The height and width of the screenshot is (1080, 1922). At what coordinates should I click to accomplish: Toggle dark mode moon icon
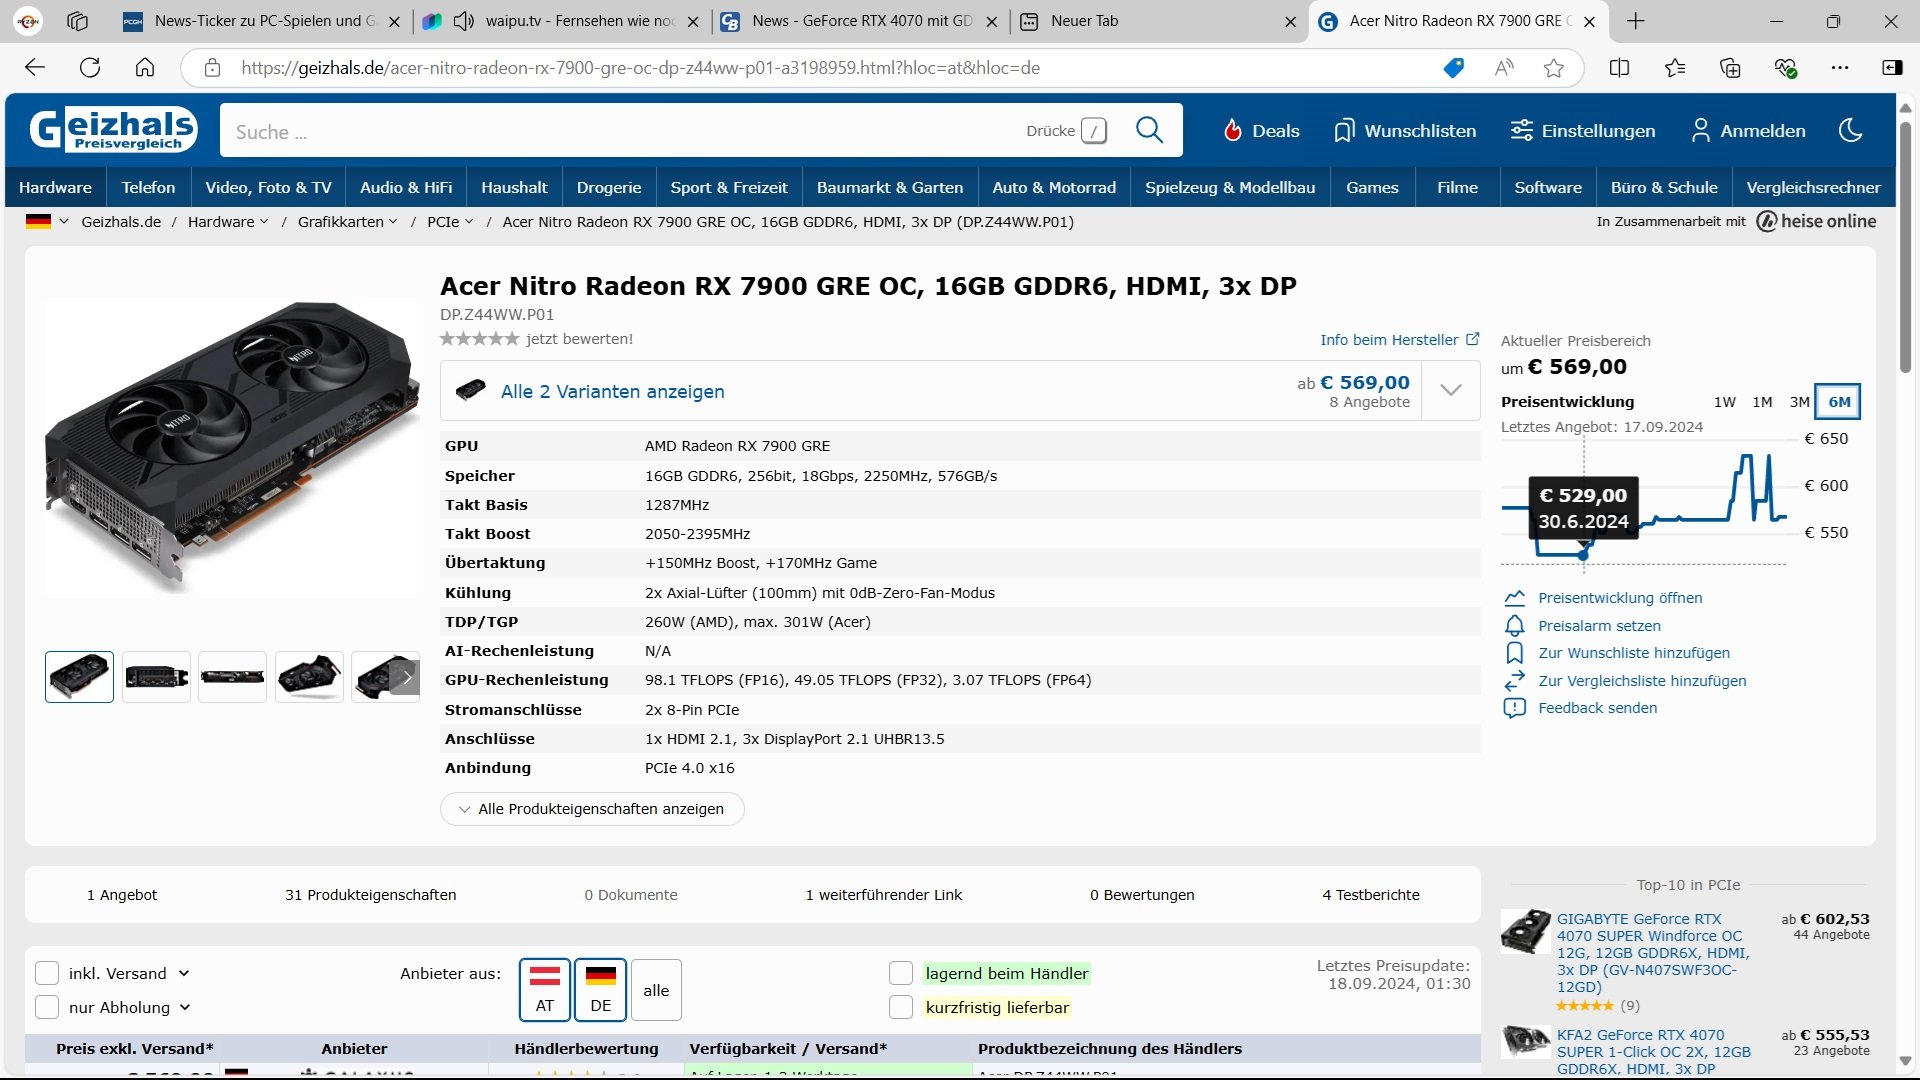coord(1851,131)
